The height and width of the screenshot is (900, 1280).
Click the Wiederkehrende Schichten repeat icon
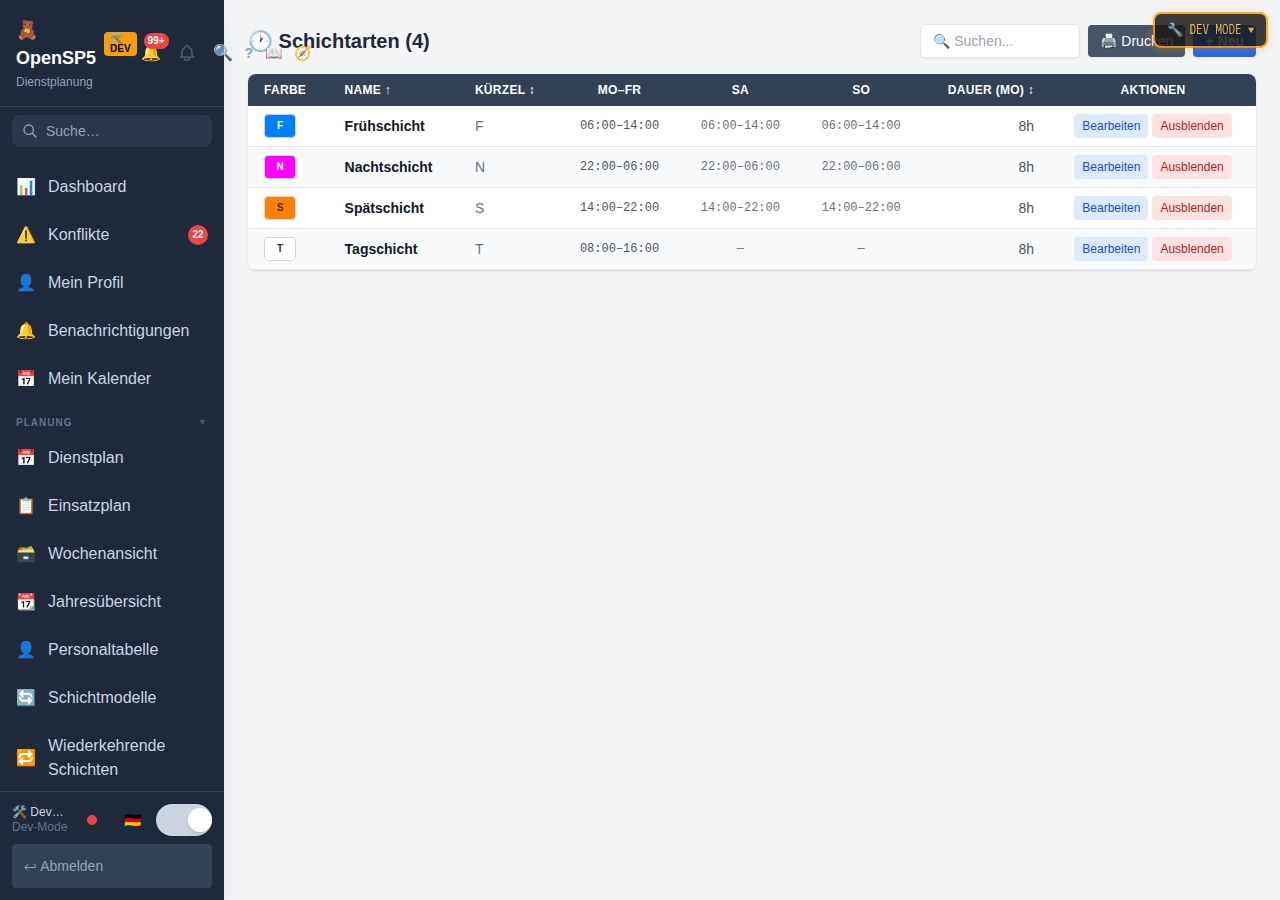pyautogui.click(x=26, y=757)
